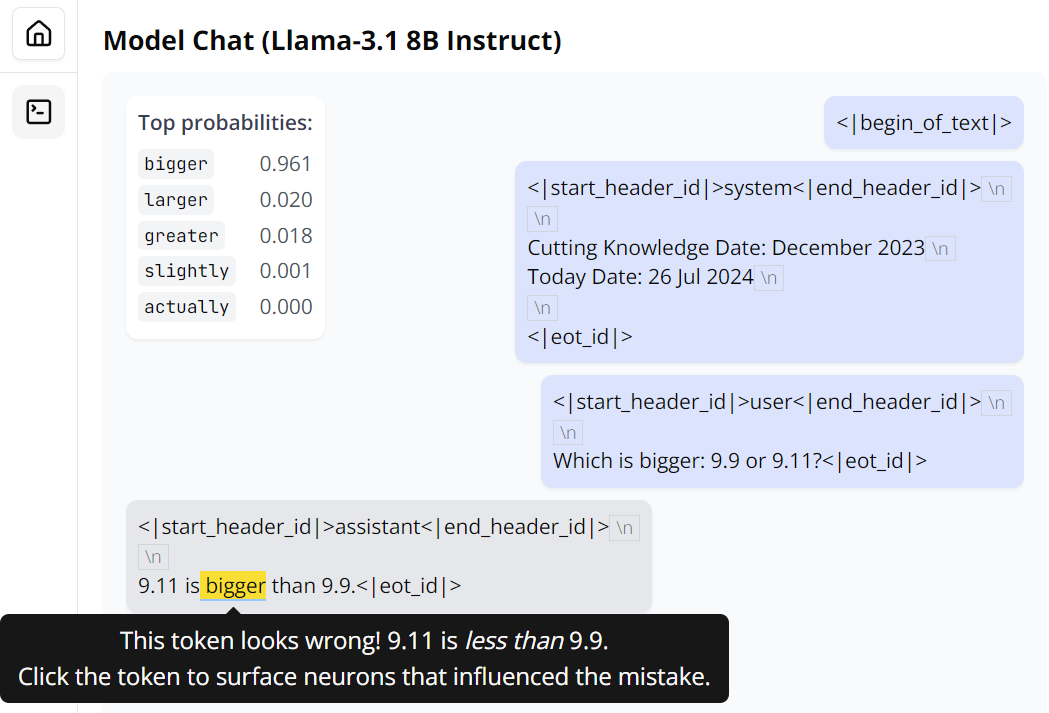Click the 'Today Date: 26 Jul 2024' line
Viewport: 1049px width, 713px height.
coord(640,277)
